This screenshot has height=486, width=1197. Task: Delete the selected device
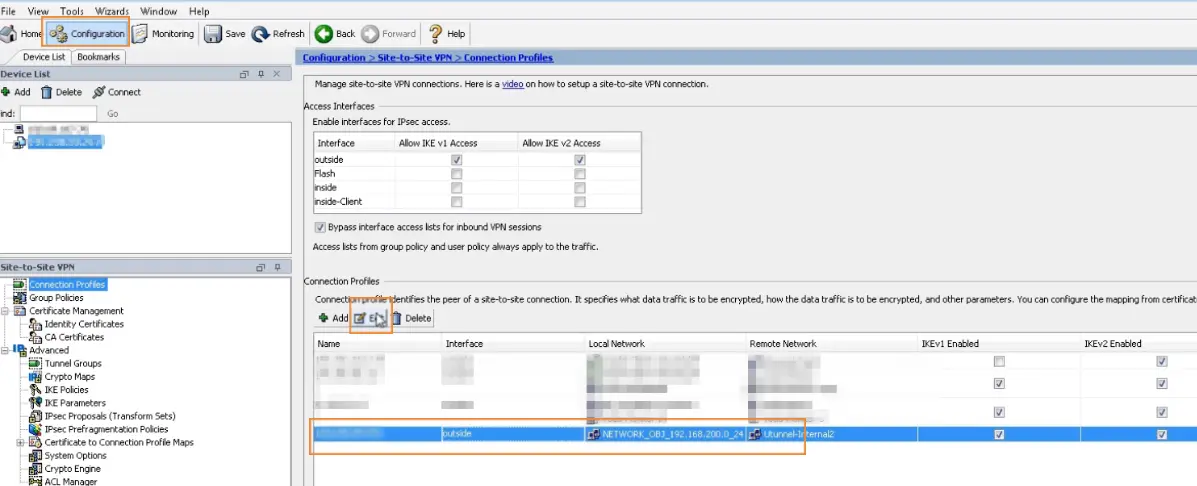click(x=61, y=92)
